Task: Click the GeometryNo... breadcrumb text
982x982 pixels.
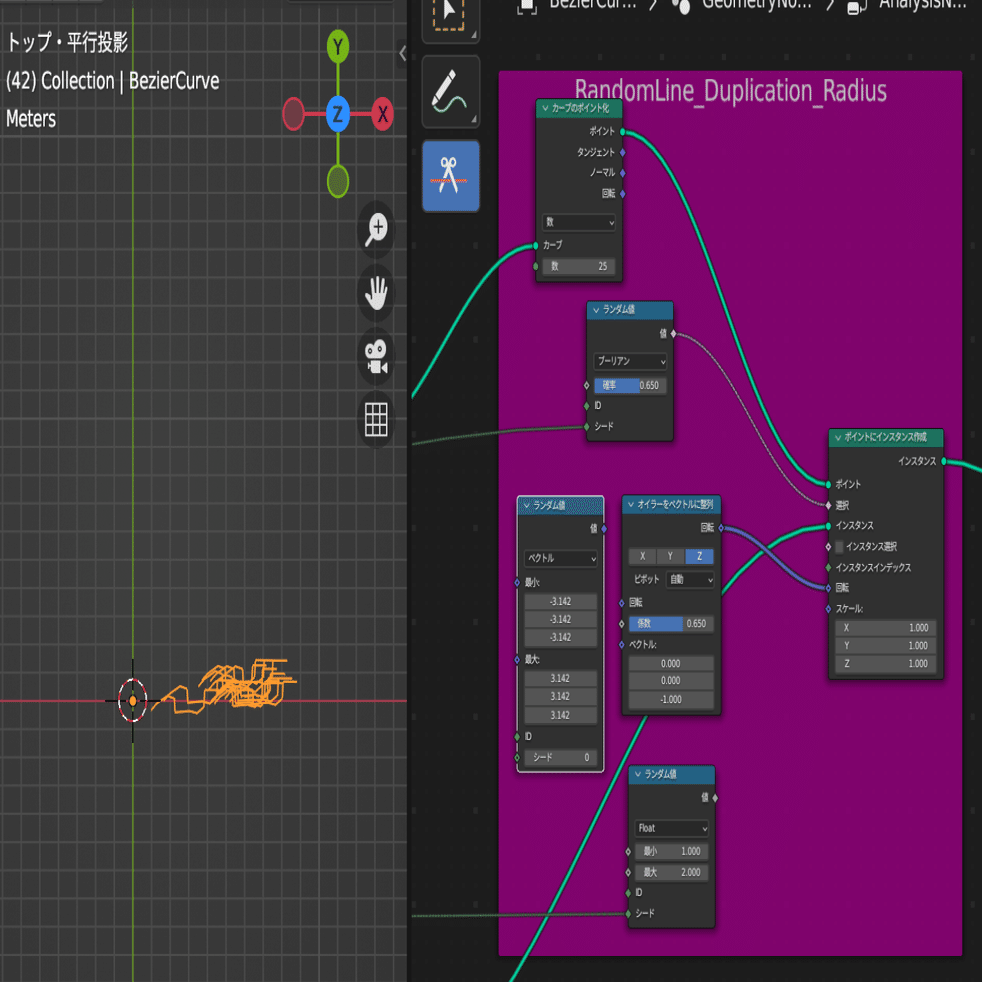Action: coord(757,5)
